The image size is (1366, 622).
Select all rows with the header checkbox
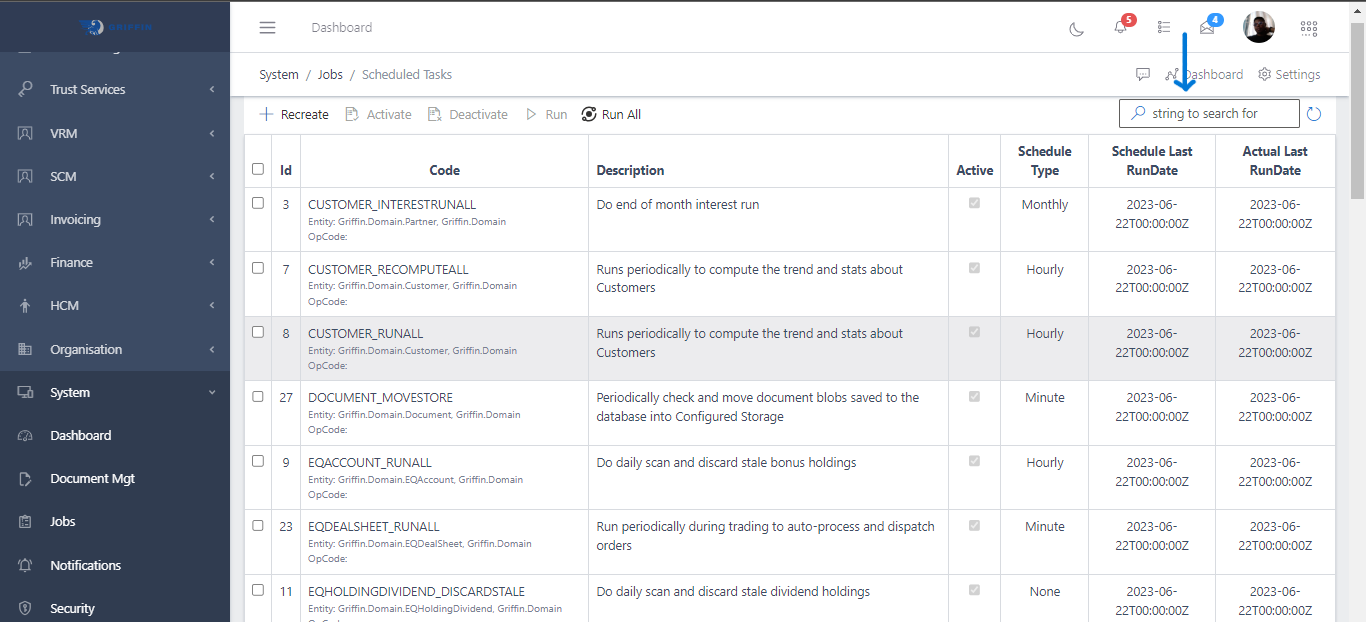tap(258, 169)
